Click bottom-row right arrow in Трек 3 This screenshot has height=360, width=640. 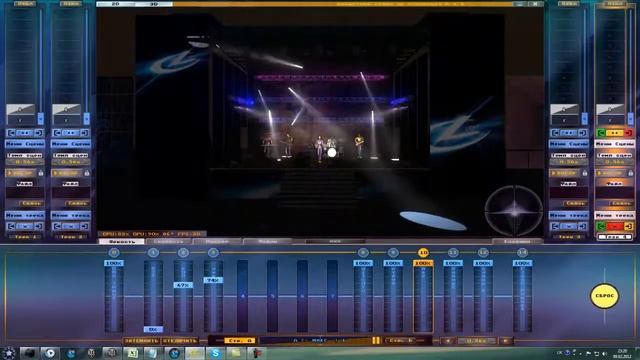(x=582, y=226)
